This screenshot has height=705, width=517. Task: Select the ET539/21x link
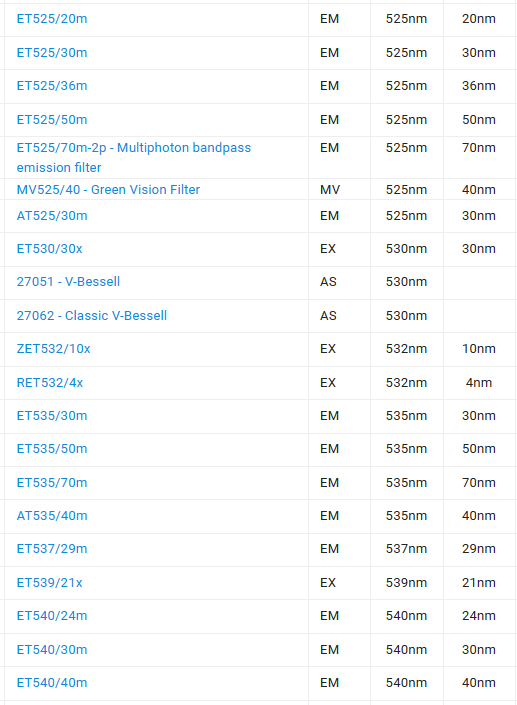(49, 583)
